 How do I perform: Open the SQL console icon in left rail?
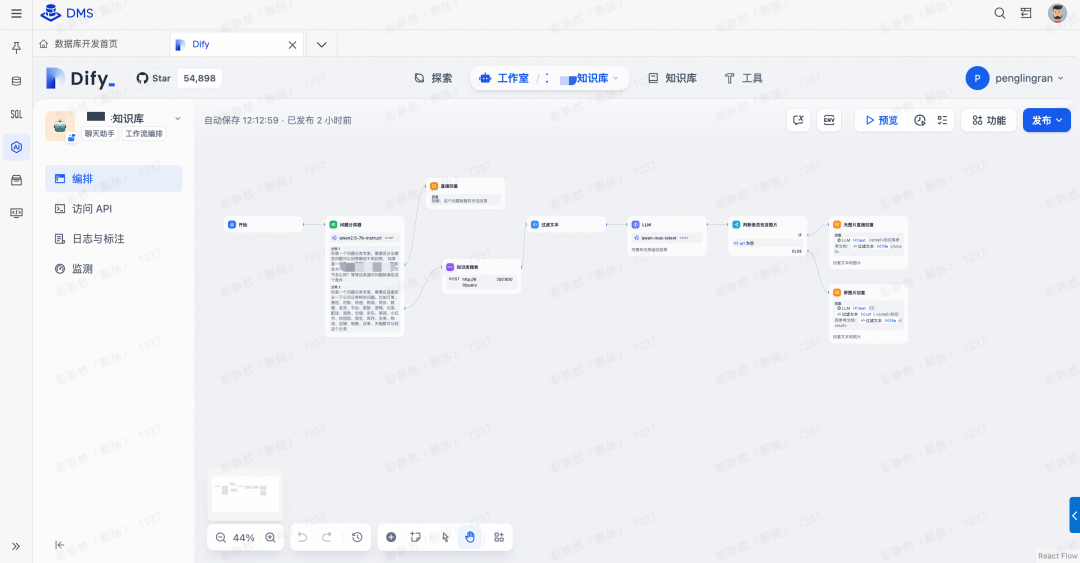pos(17,114)
